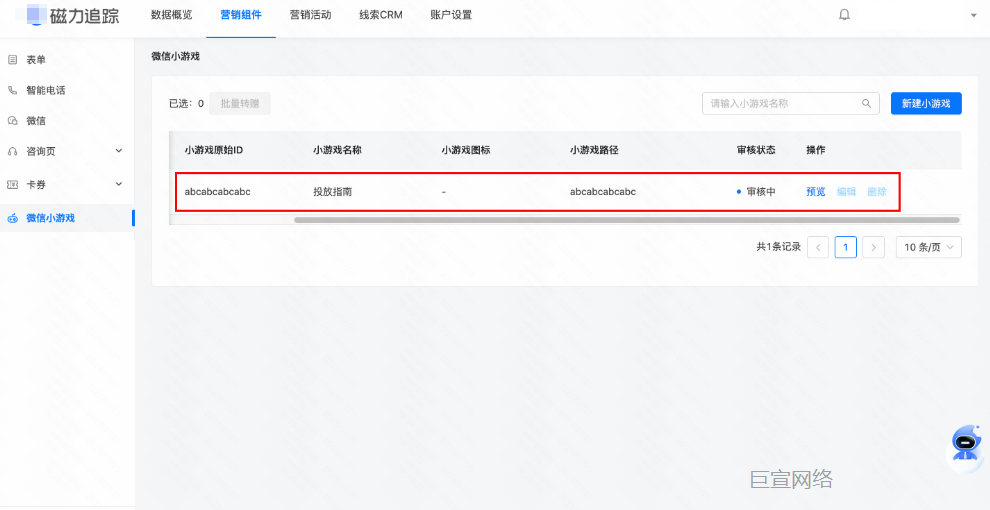Click the notification bell icon
Screen dimensions: 990x510
pyautogui.click(x=844, y=15)
